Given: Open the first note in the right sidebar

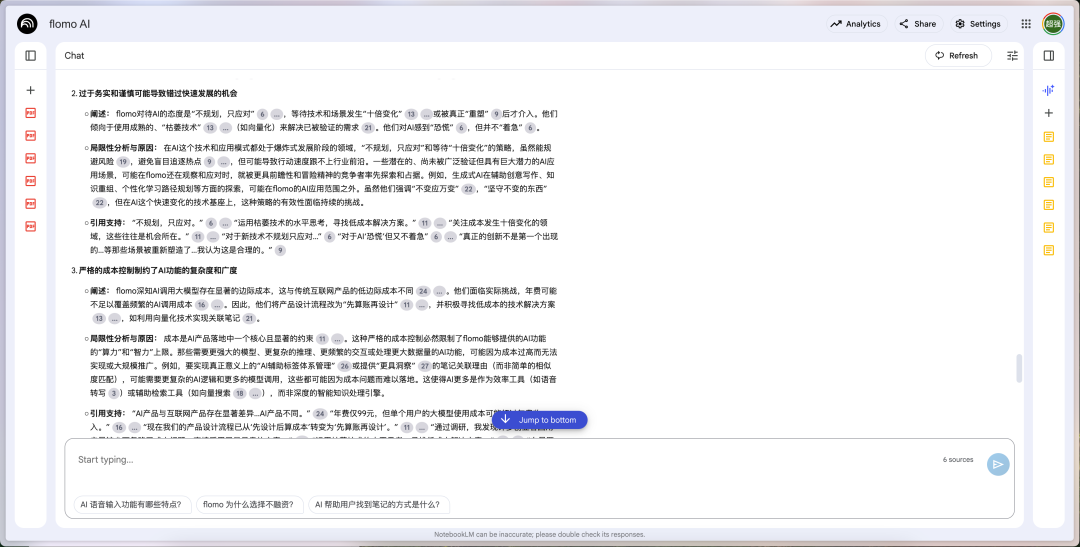Looking at the screenshot, I should [x=1048, y=137].
